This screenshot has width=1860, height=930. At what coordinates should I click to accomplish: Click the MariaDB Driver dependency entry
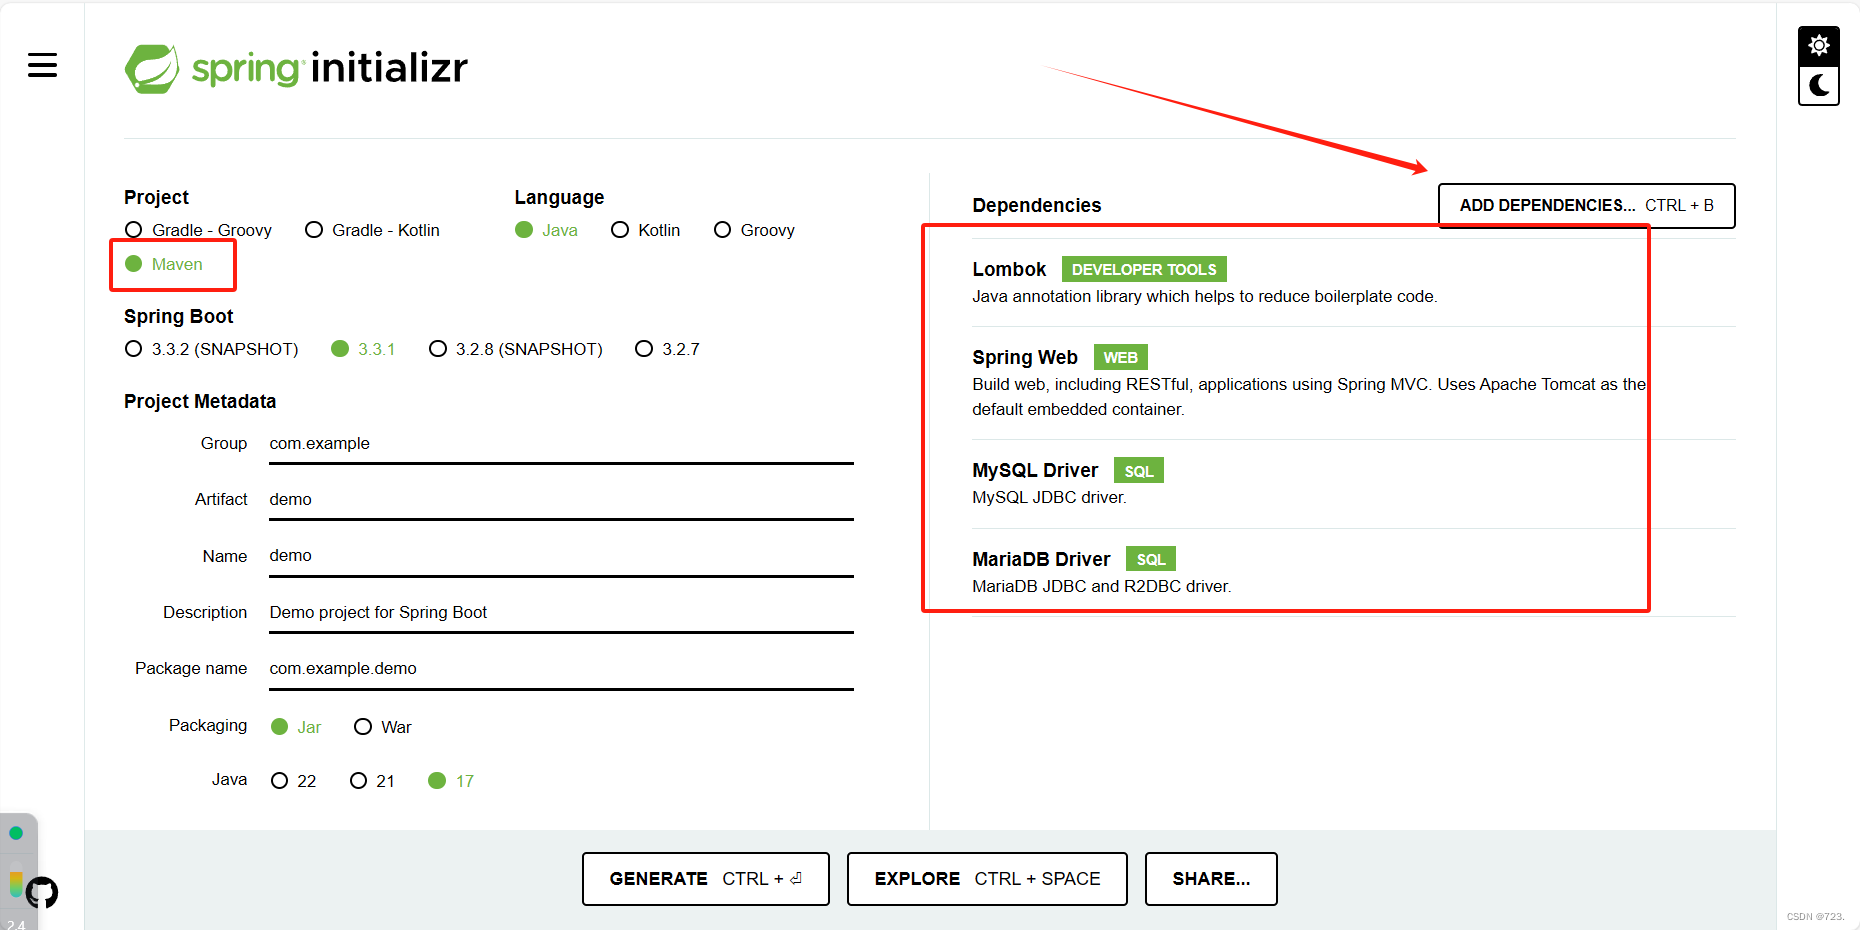tap(1353, 572)
